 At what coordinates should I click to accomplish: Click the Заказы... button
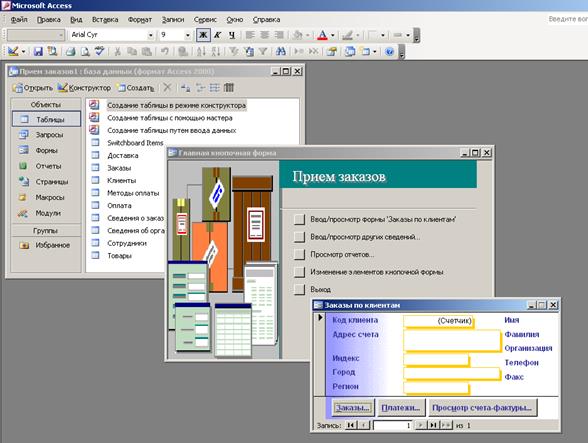pyautogui.click(x=353, y=408)
